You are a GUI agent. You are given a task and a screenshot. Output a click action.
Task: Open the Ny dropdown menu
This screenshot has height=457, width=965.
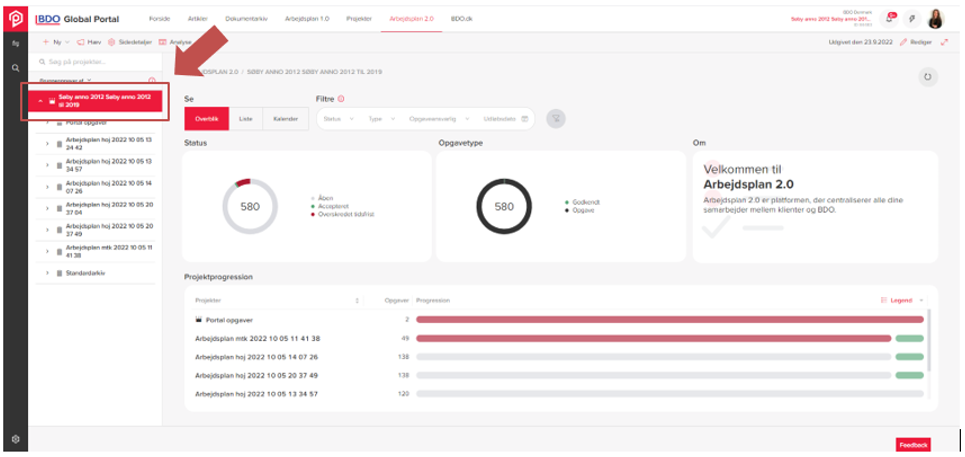tap(56, 42)
